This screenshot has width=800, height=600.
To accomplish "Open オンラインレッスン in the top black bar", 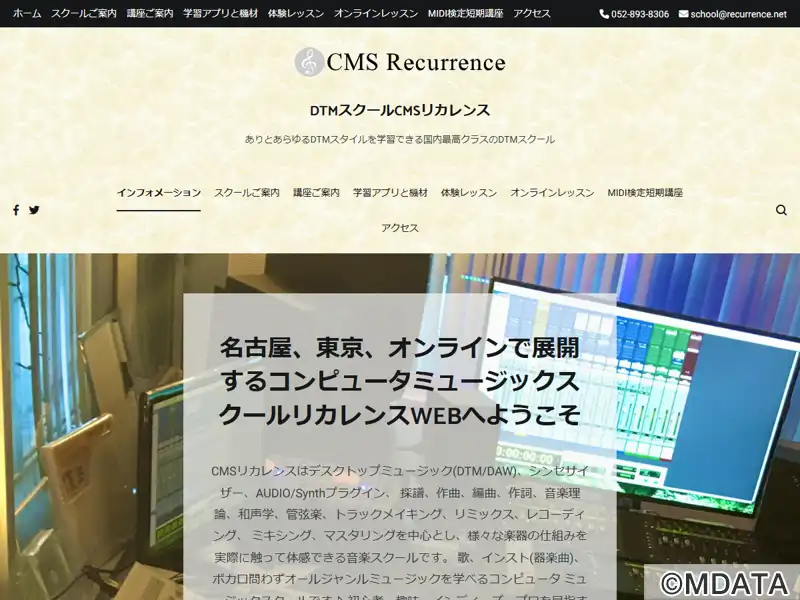I will pyautogui.click(x=376, y=14).
